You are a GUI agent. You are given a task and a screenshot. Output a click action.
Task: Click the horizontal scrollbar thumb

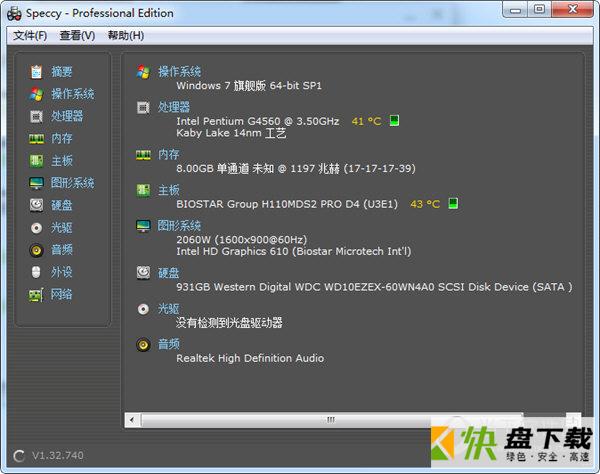(x=331, y=420)
